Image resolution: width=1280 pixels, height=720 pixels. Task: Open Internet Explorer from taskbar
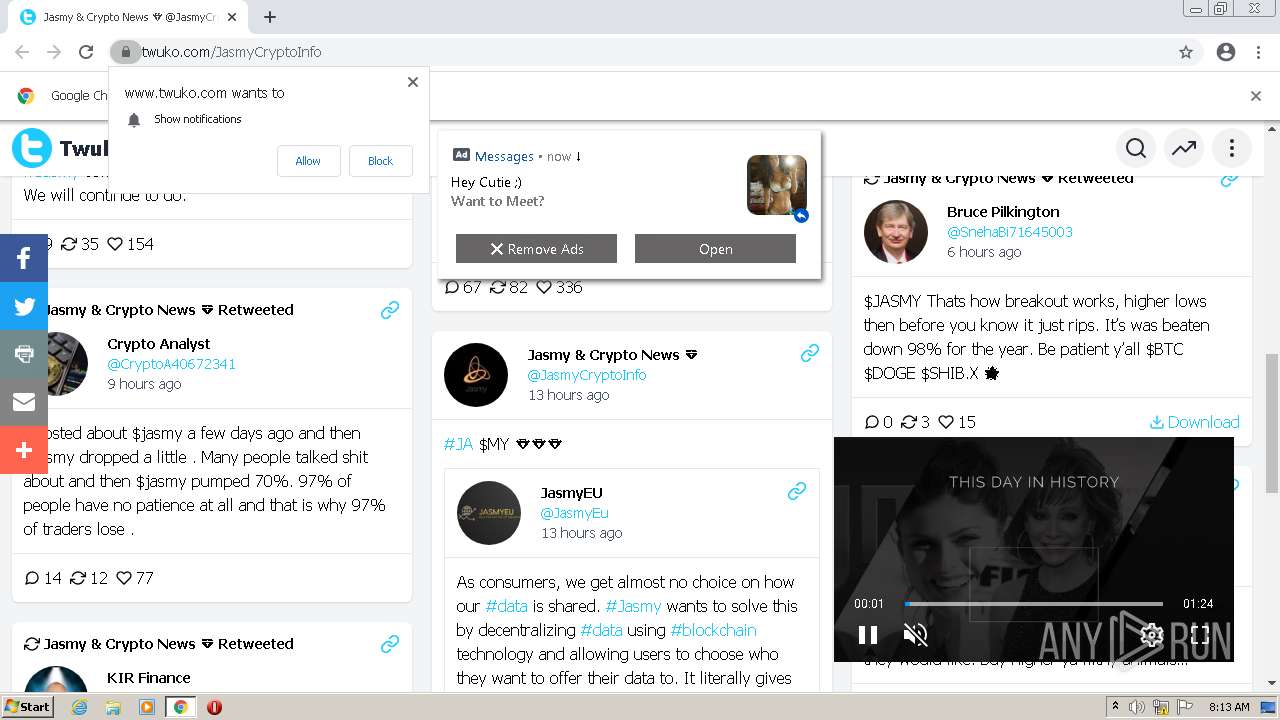tap(80, 707)
